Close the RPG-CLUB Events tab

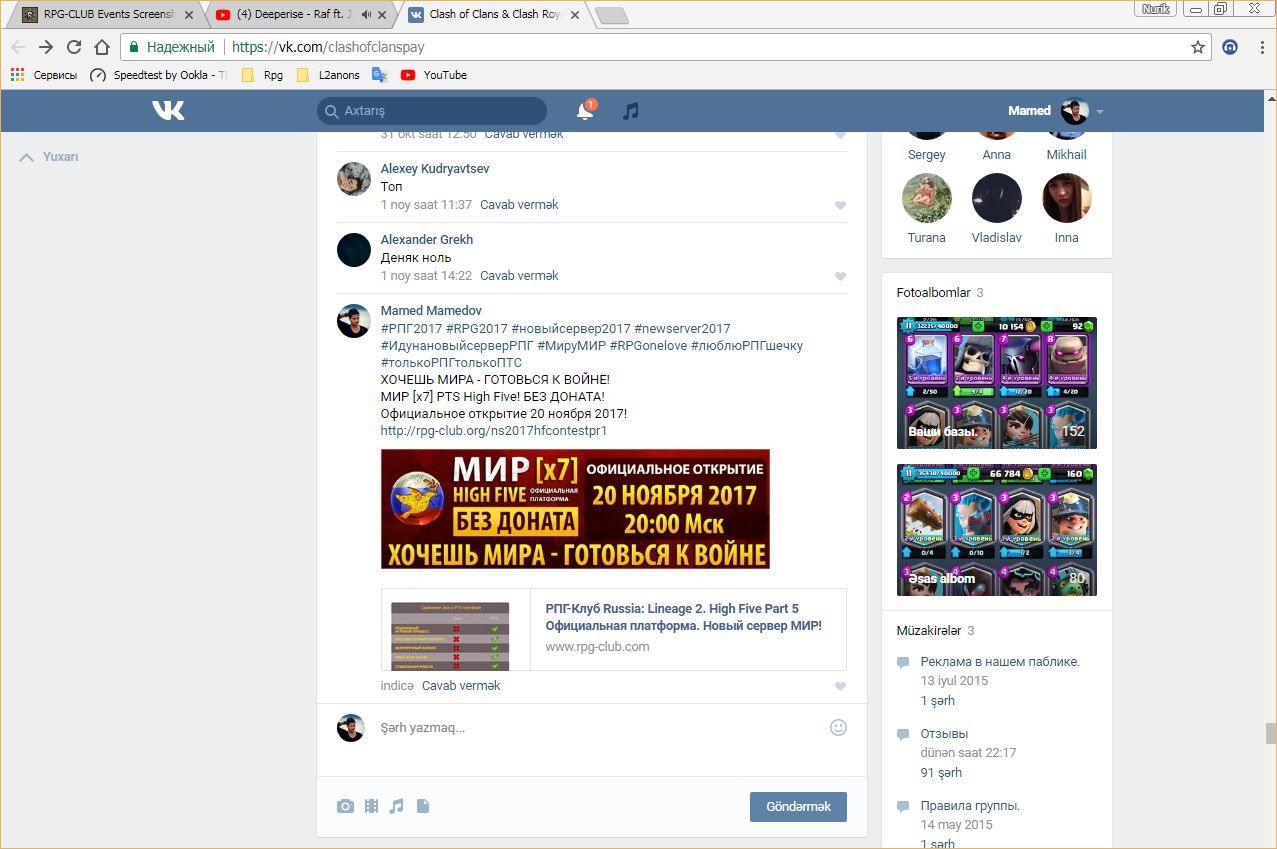pos(189,15)
